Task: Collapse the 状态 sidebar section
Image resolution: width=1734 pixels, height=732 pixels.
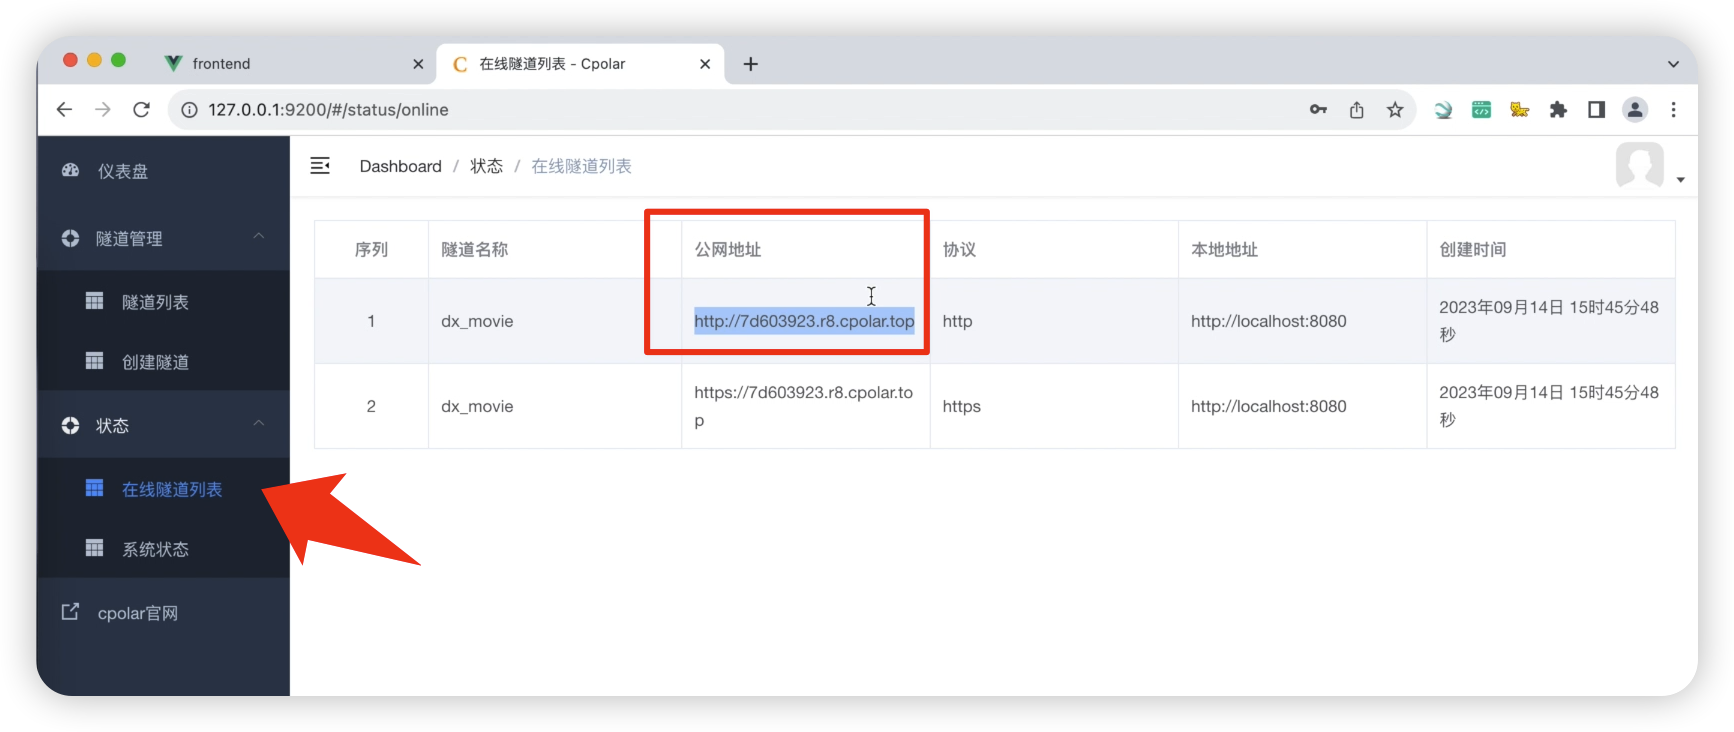Action: [259, 424]
